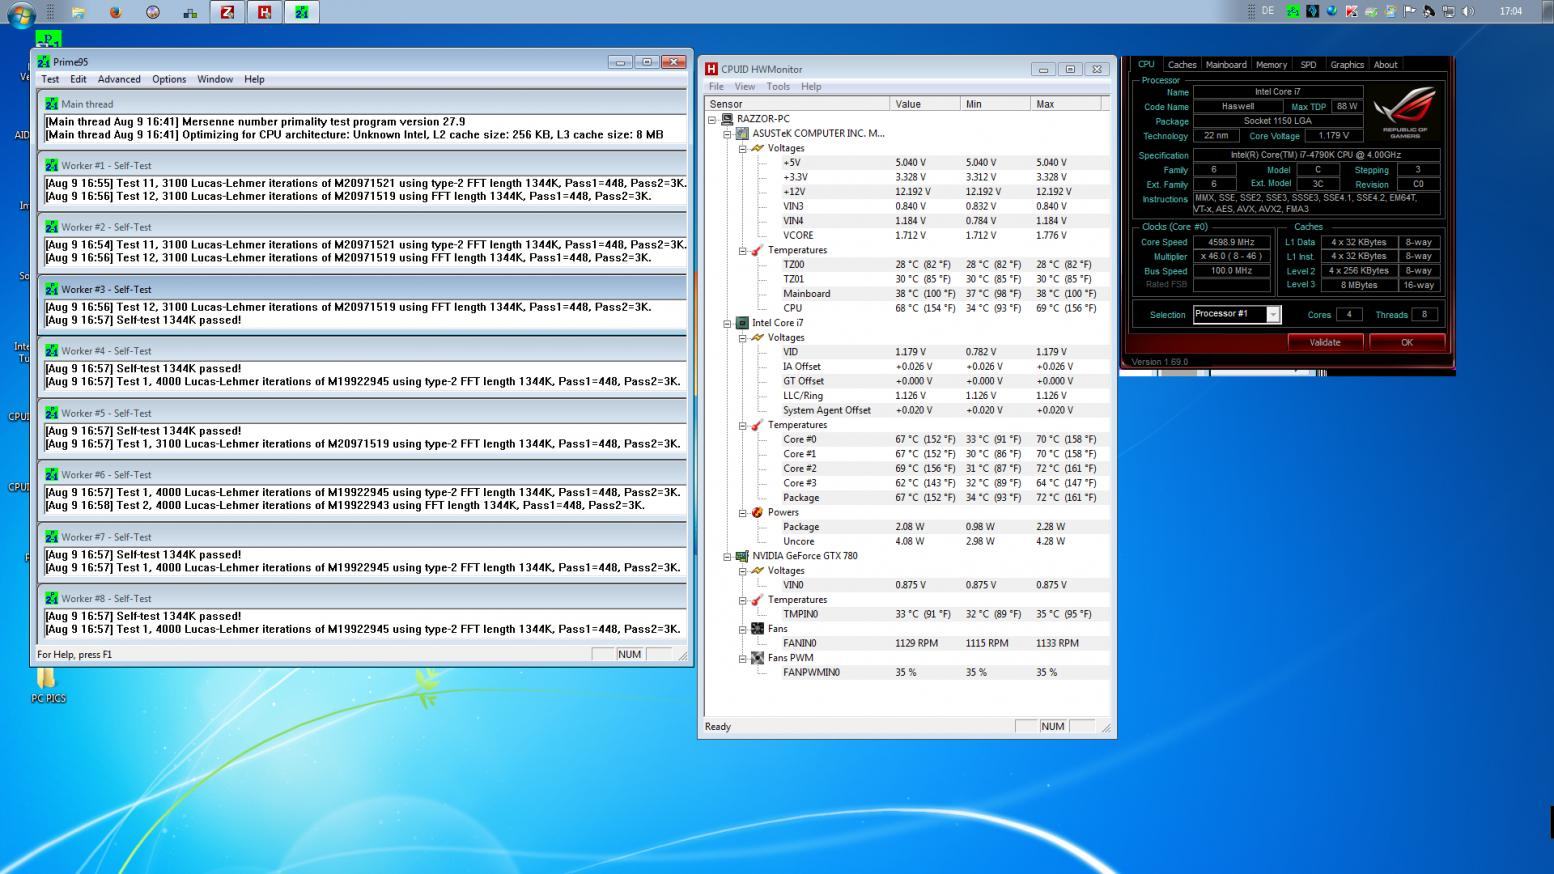Click the green Prime95 tray icon
The width and height of the screenshot is (1554, 874).
coord(1293,11)
